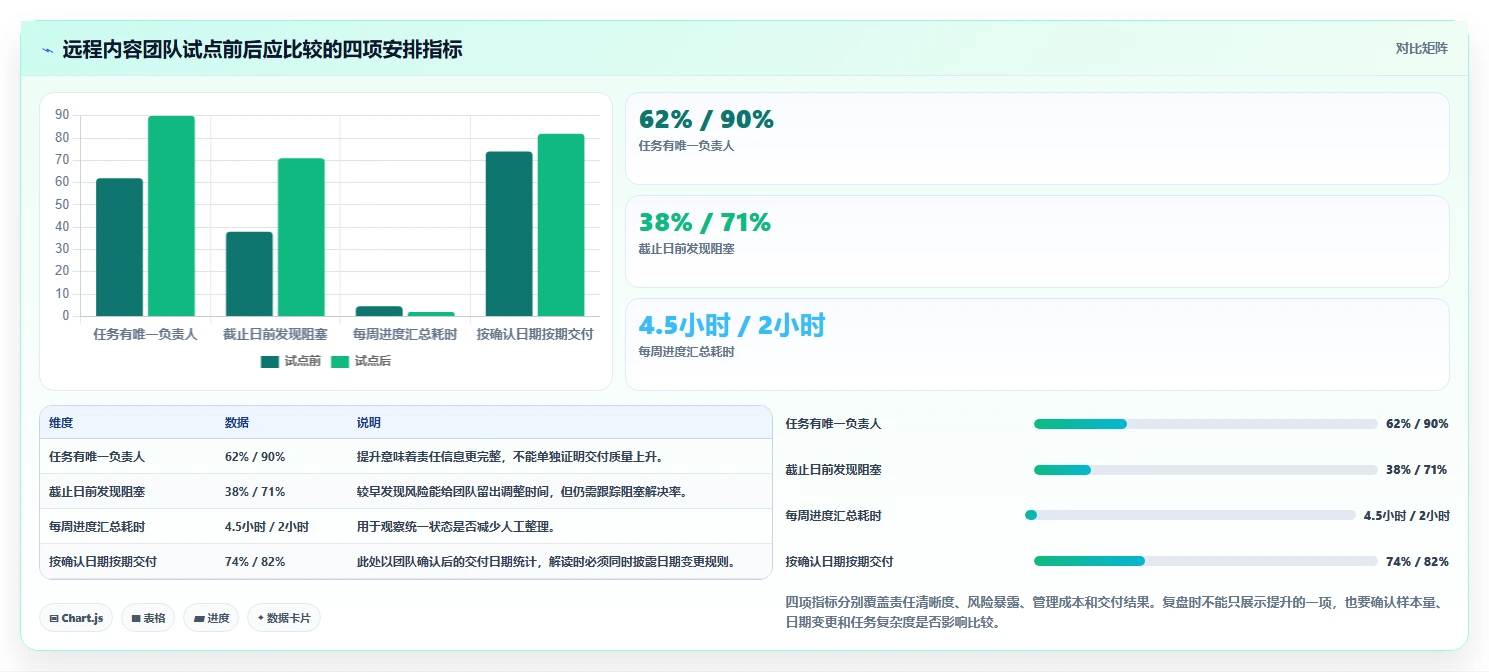Click the 试点后 bar for 任务有唯一负责人

pyautogui.click(x=171, y=216)
